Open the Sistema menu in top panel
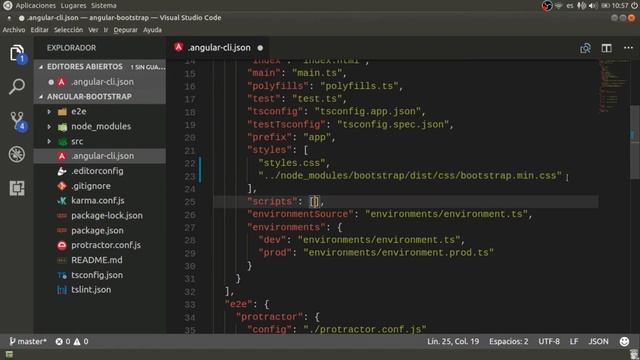Image resolution: width=640 pixels, height=360 pixels. [x=104, y=6]
